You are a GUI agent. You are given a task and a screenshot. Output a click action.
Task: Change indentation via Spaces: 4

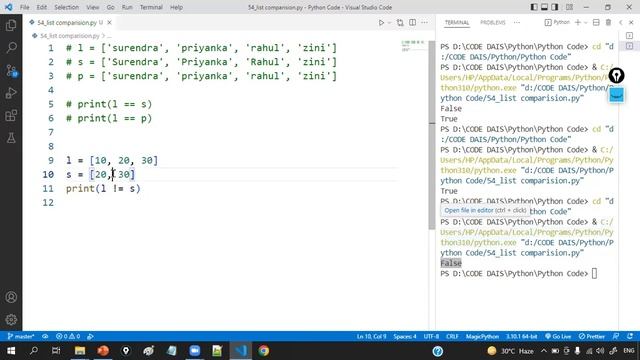405,336
